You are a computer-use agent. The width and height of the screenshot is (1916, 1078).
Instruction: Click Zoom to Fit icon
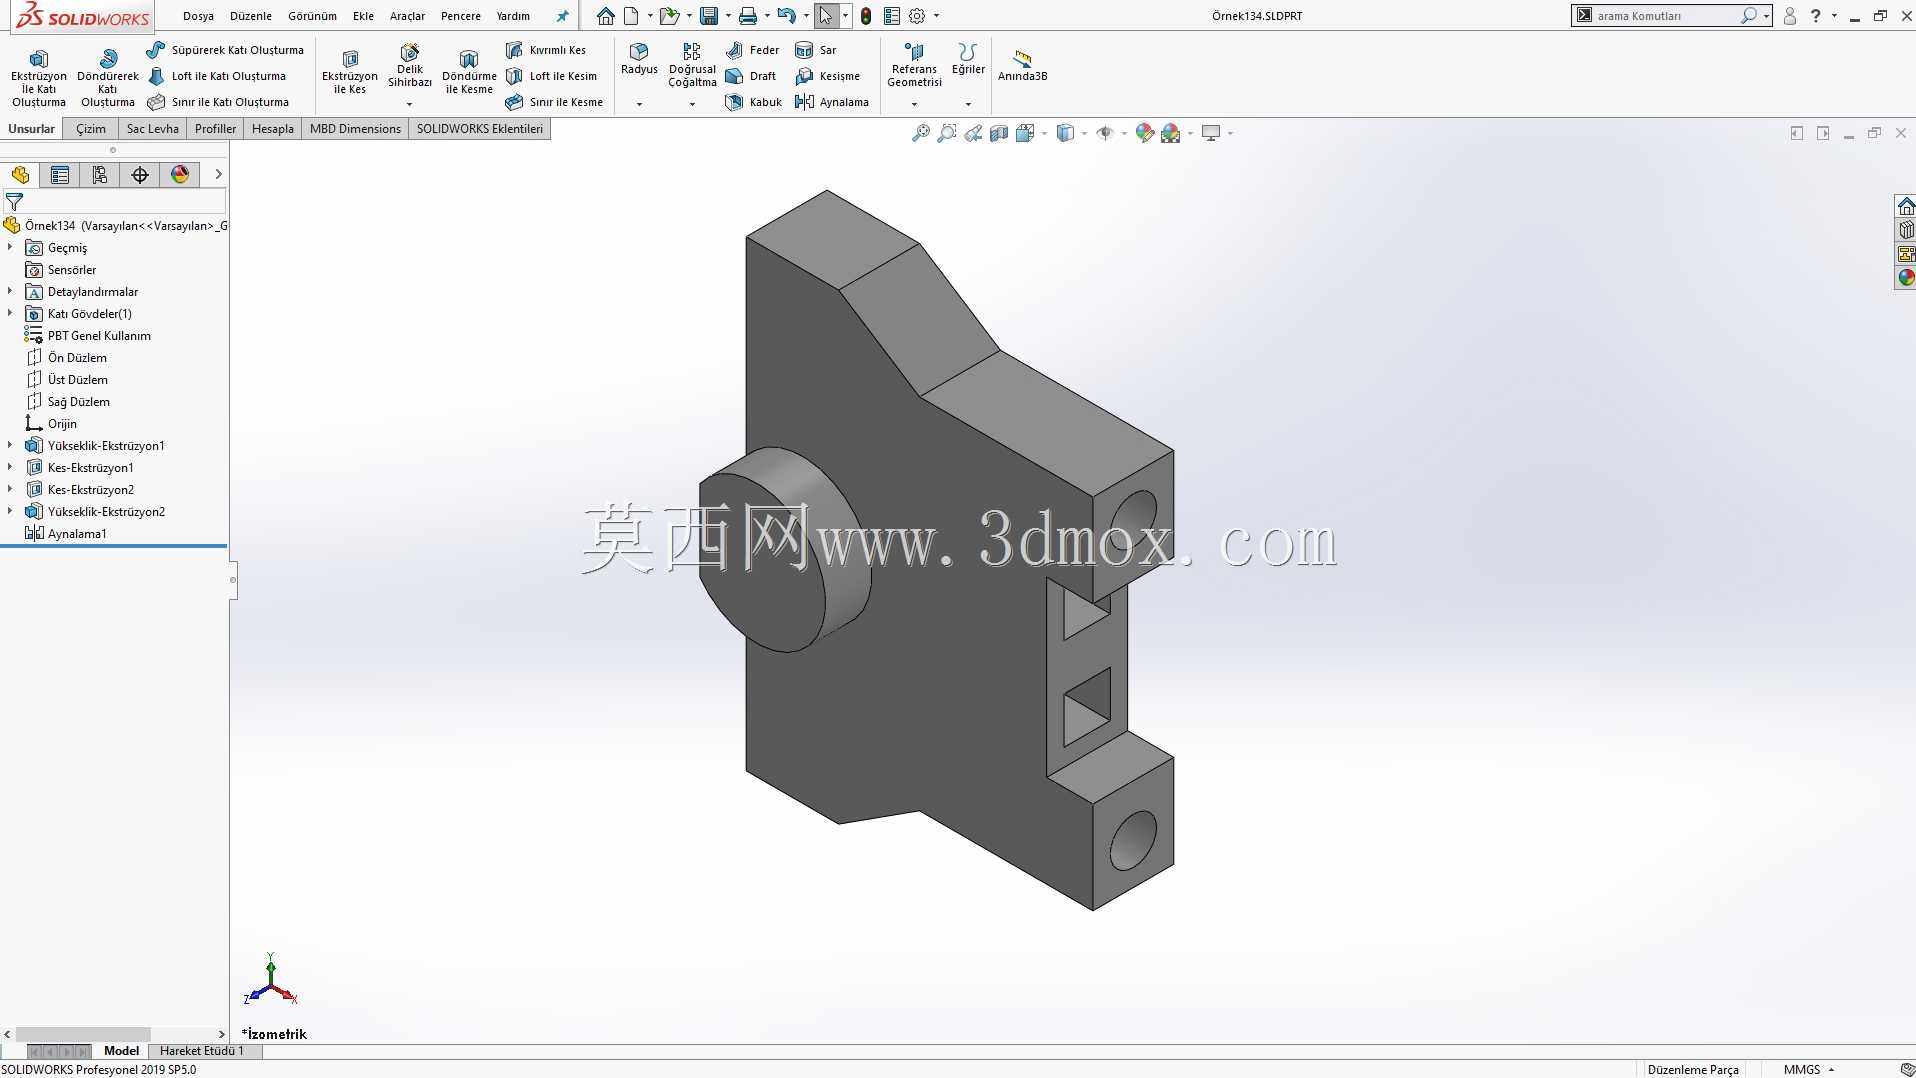point(921,133)
